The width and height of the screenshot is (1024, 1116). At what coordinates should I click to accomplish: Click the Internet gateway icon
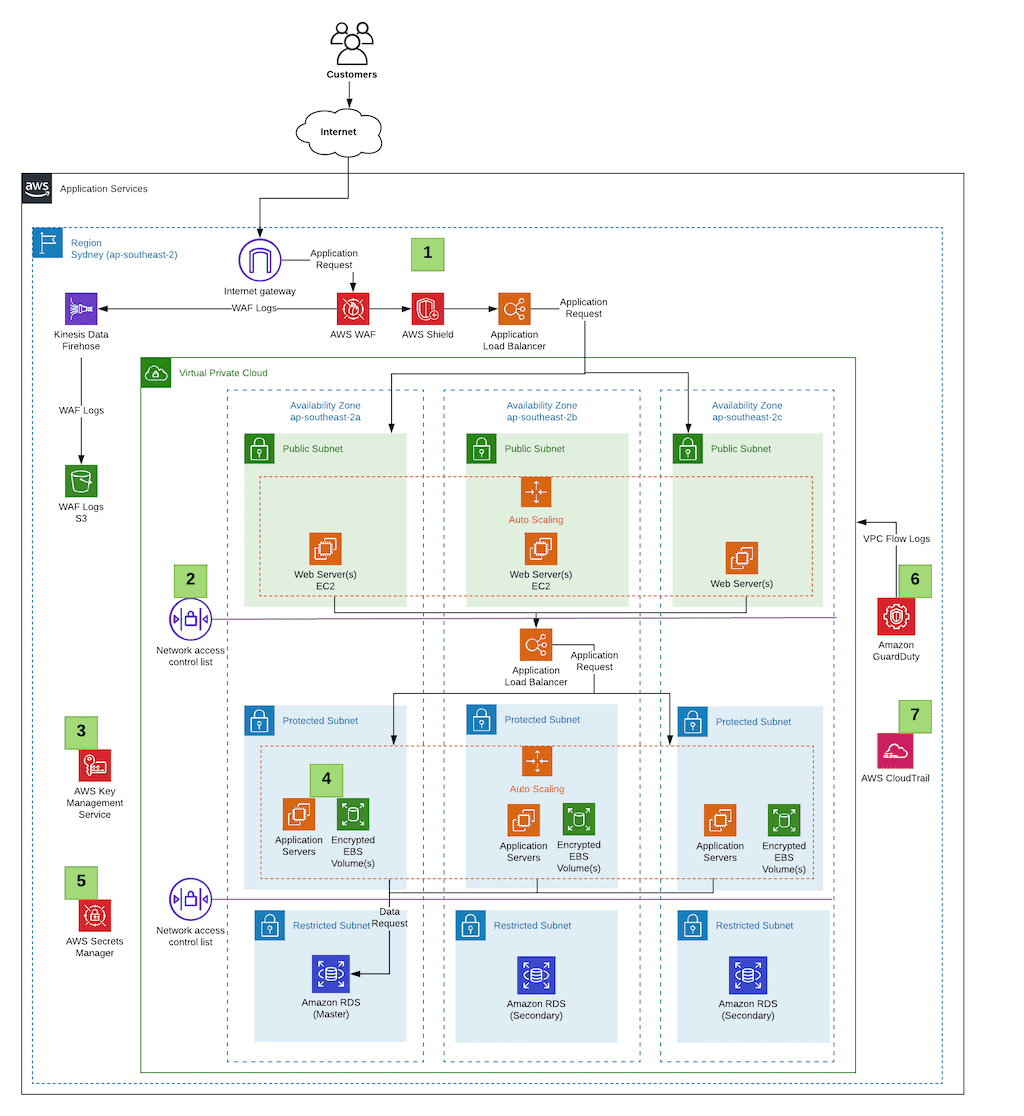click(260, 262)
